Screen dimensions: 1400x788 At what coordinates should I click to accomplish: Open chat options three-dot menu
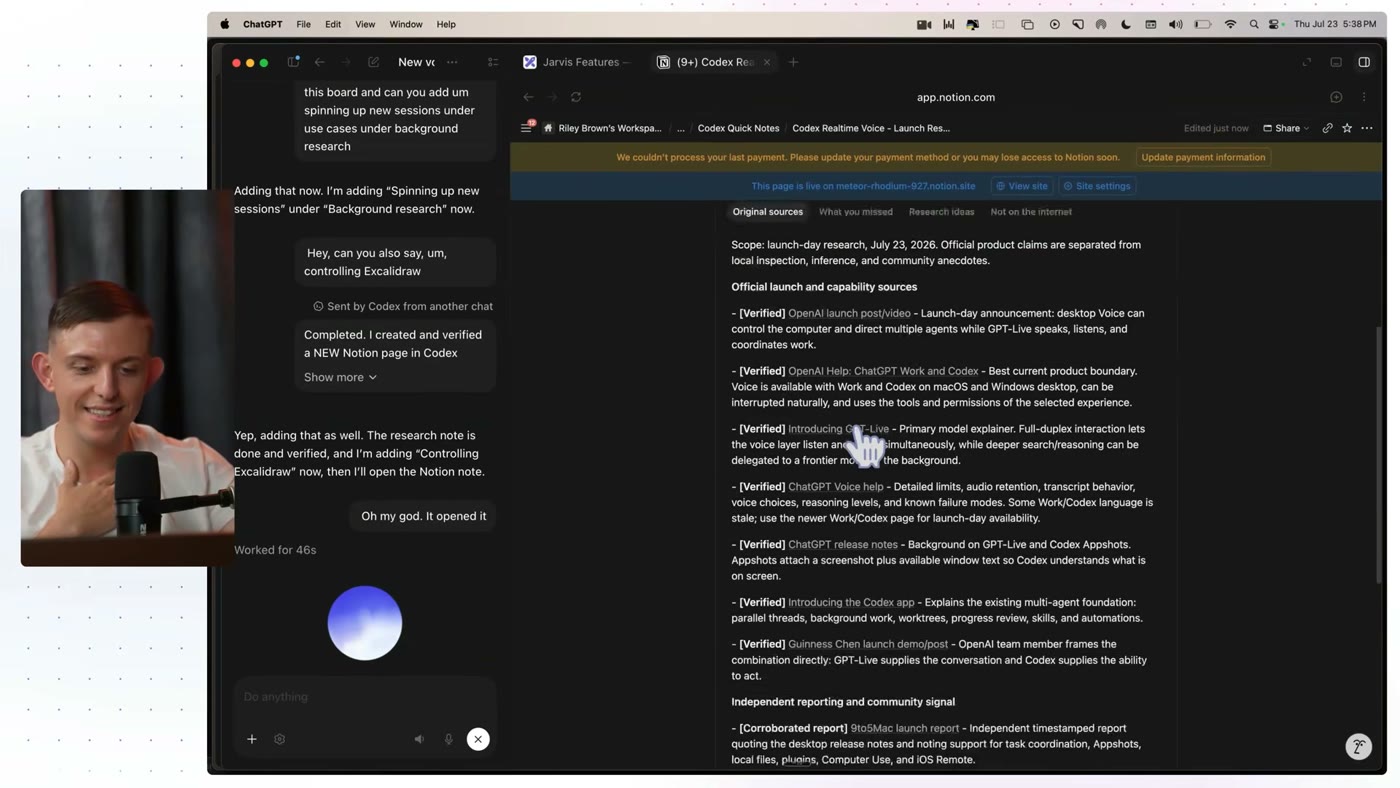click(x=453, y=62)
